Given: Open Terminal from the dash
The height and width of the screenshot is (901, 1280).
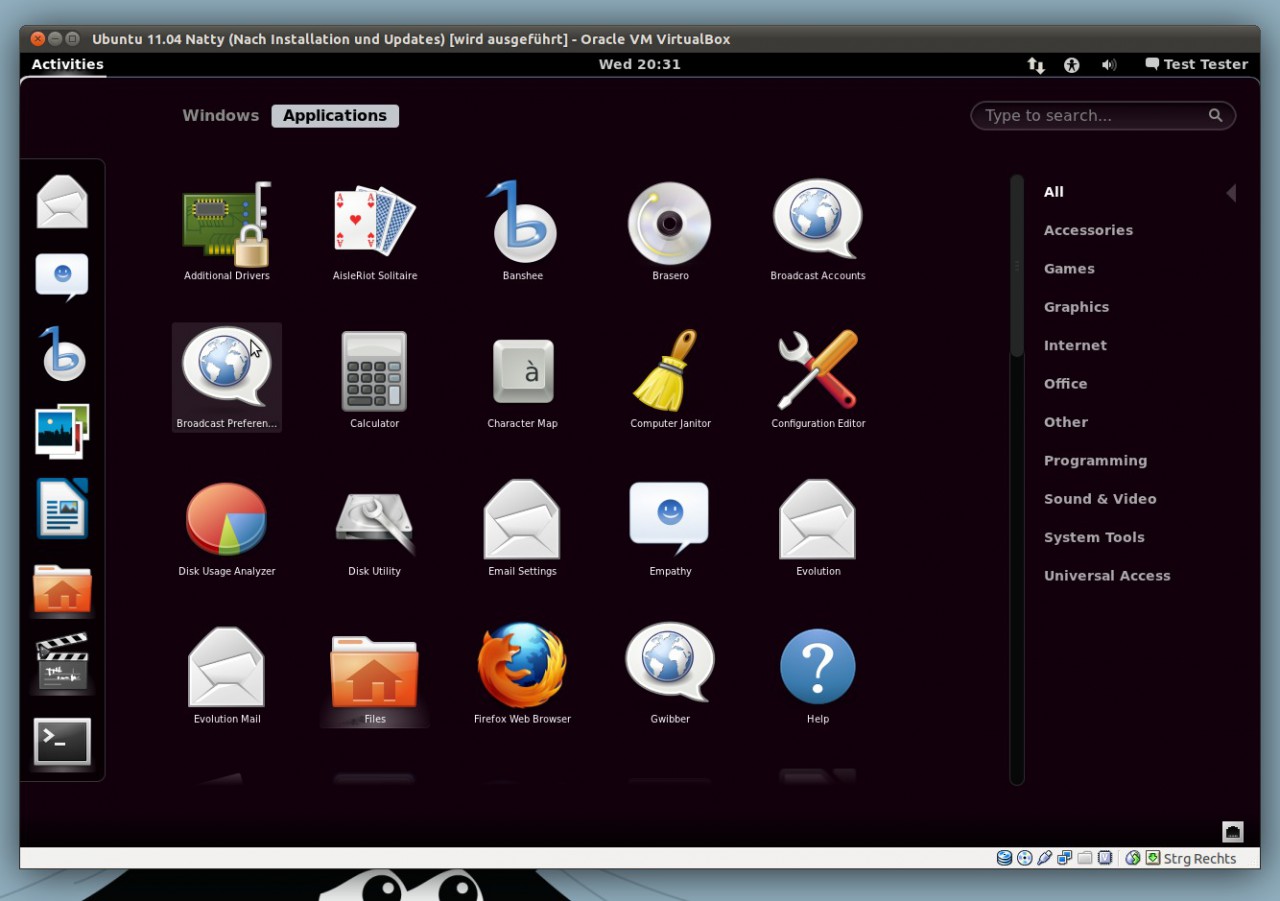Looking at the screenshot, I should (62, 742).
